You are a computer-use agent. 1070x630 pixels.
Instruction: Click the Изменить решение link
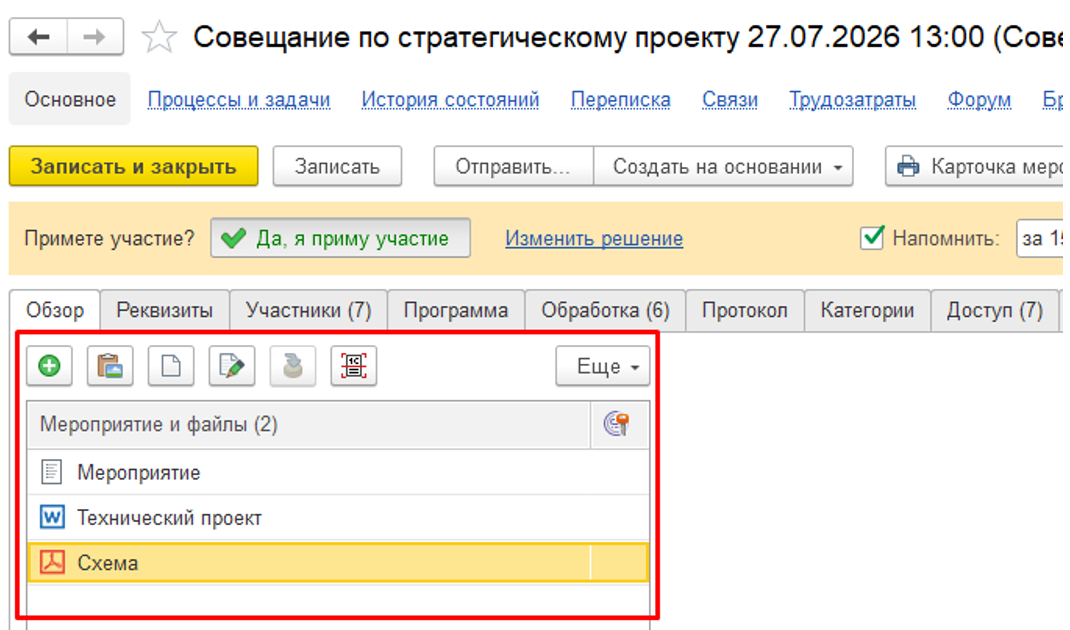tap(594, 238)
